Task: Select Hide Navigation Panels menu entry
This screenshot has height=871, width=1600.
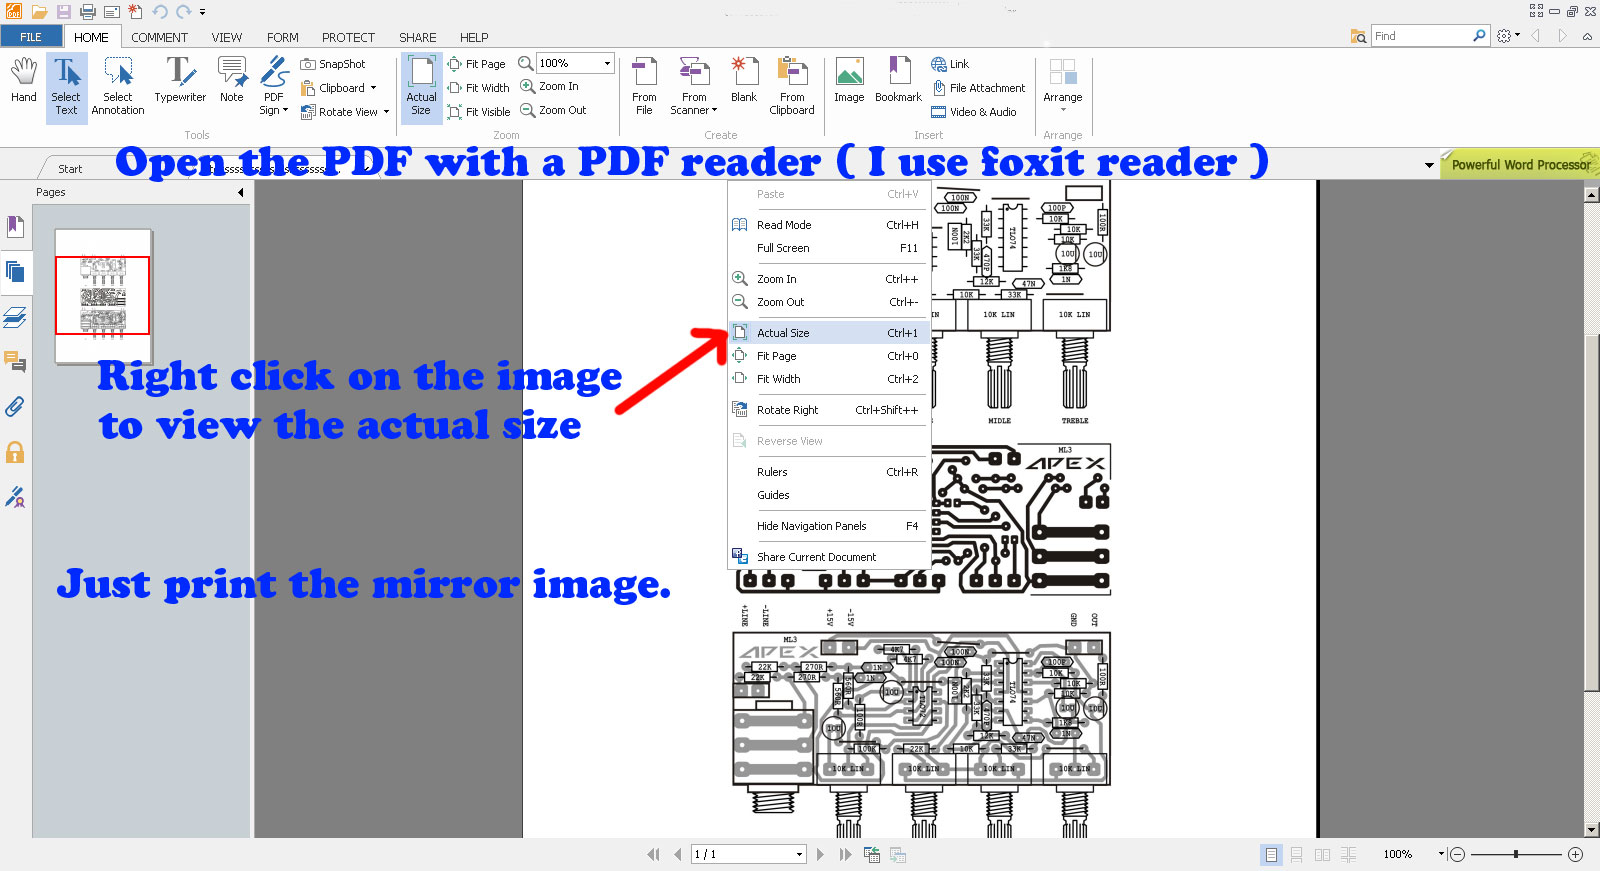Action: [x=829, y=526]
